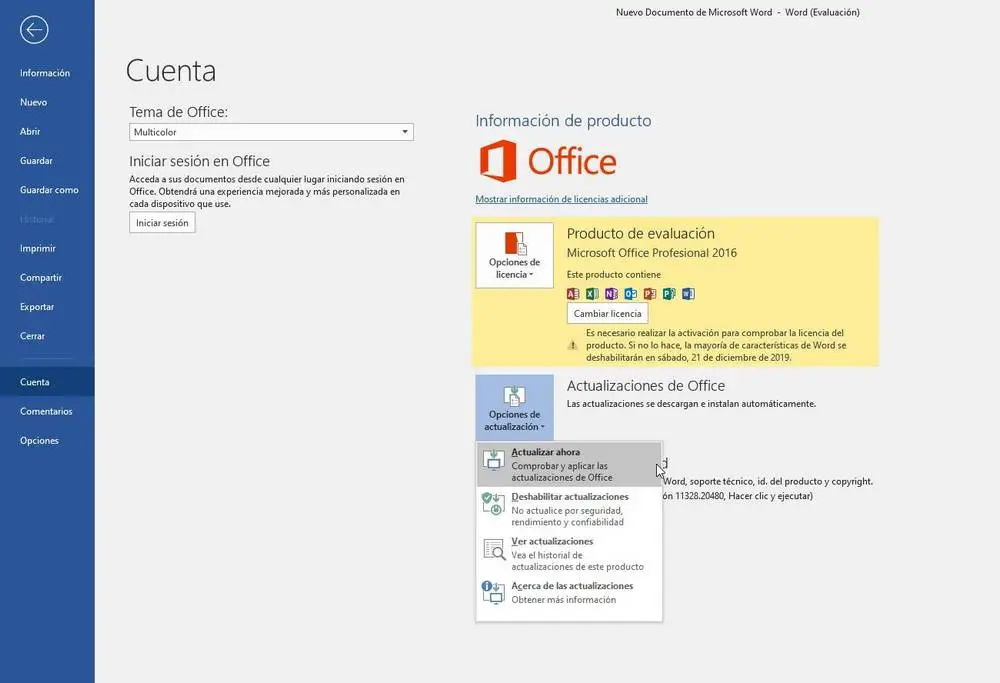Click the Actualizar ahora icon
Image resolution: width=1000 pixels, height=683 pixels.
[494, 459]
